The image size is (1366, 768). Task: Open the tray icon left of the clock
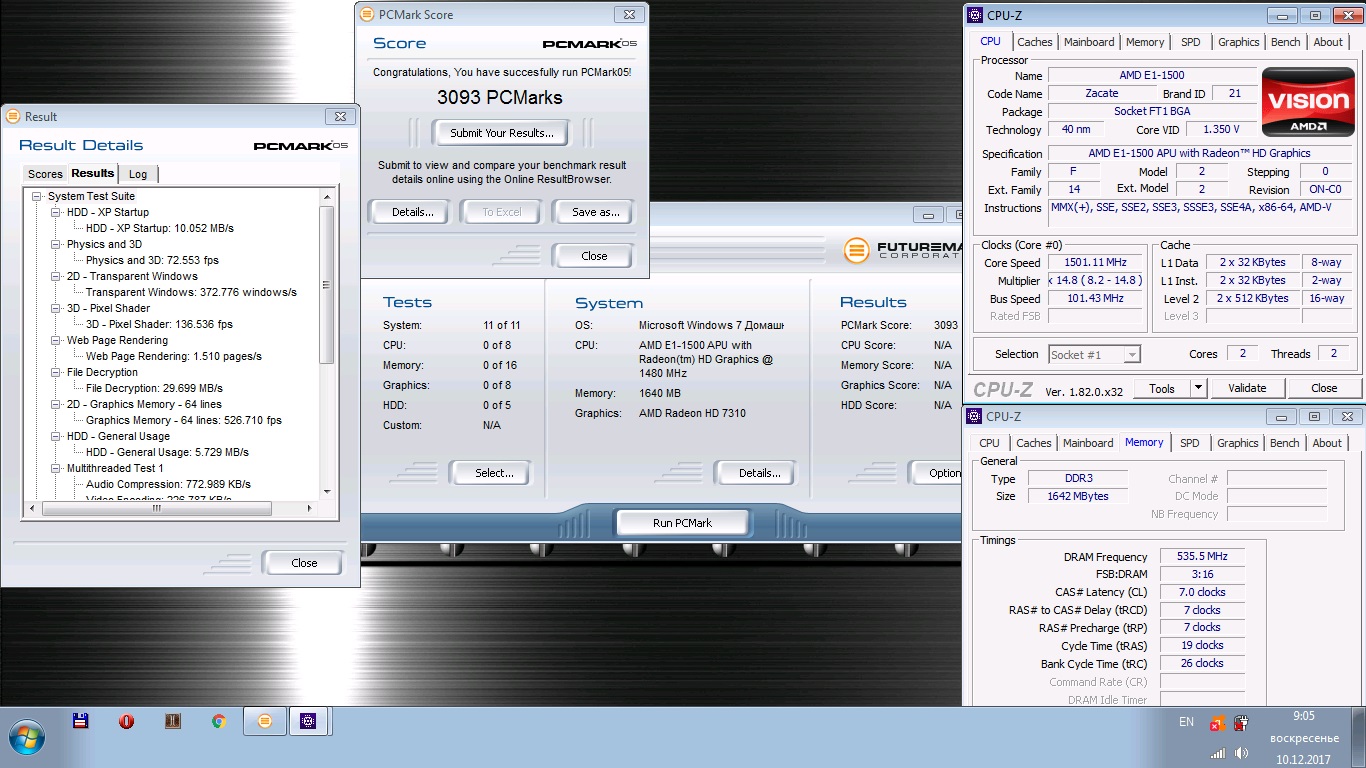[x=1241, y=723]
